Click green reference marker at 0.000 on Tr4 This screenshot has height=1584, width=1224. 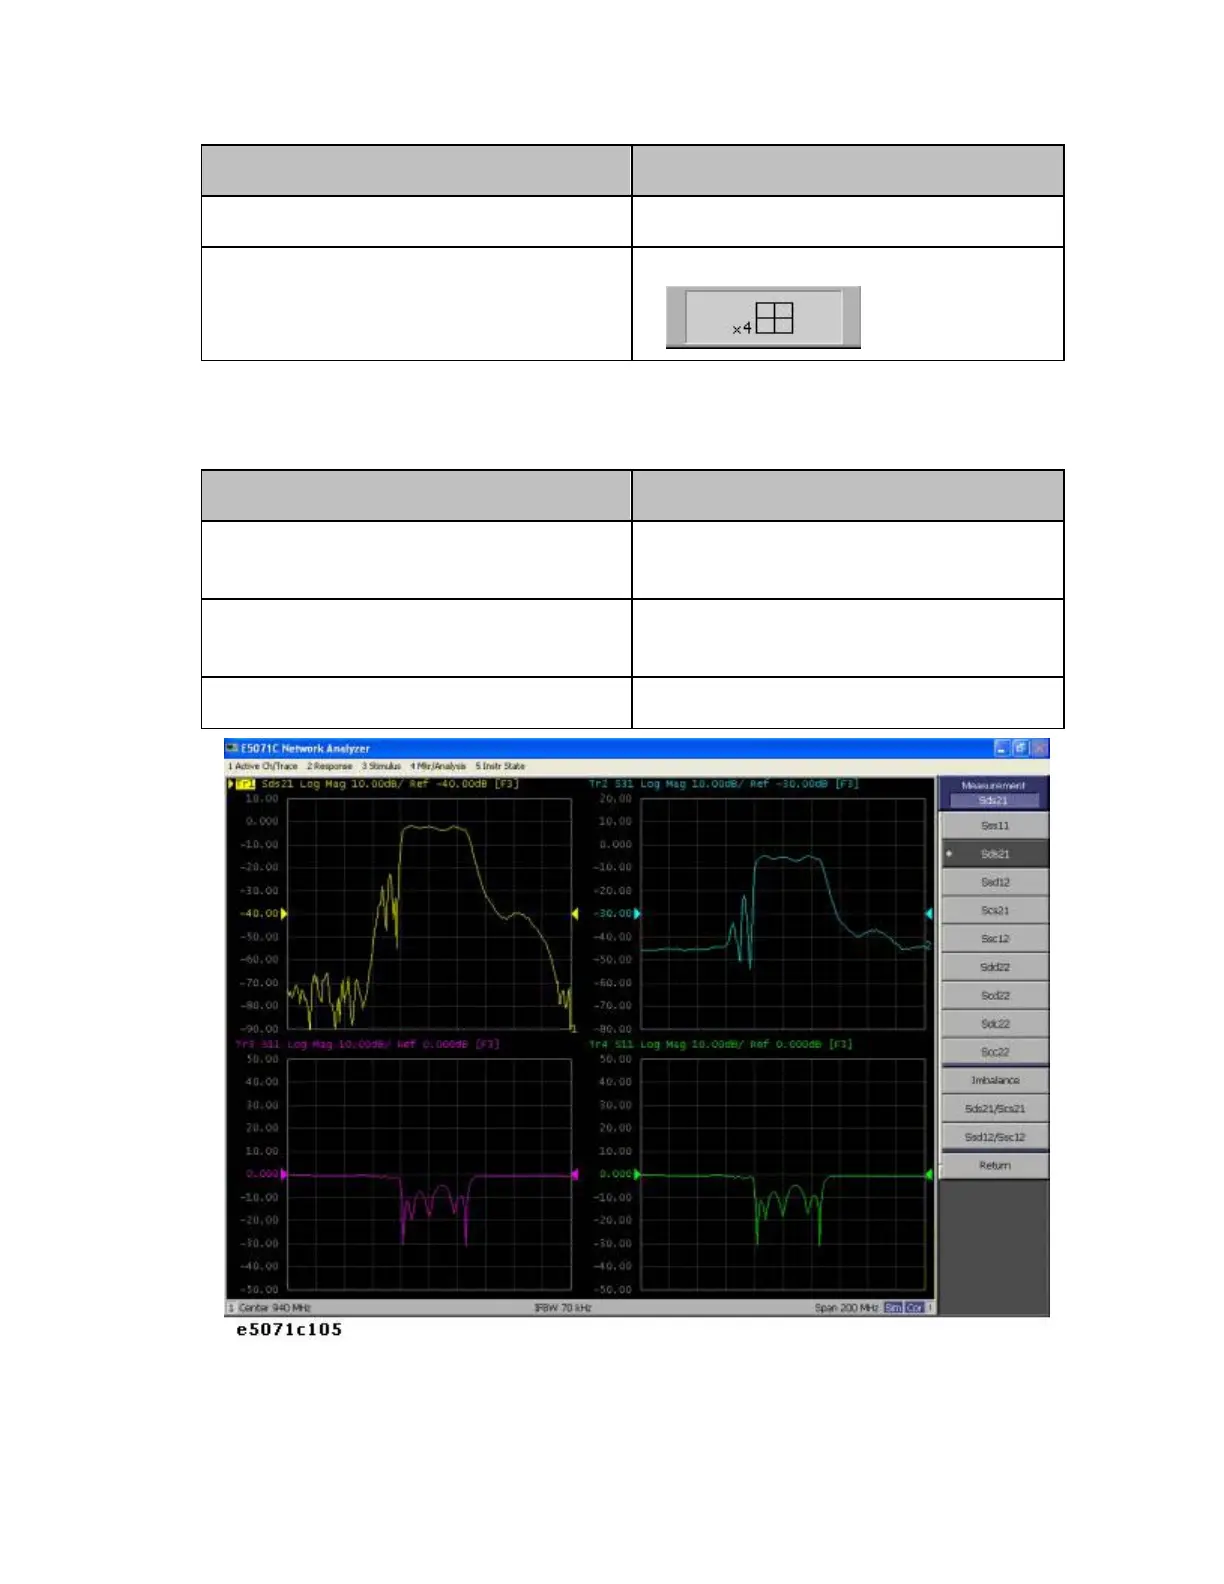(638, 1174)
